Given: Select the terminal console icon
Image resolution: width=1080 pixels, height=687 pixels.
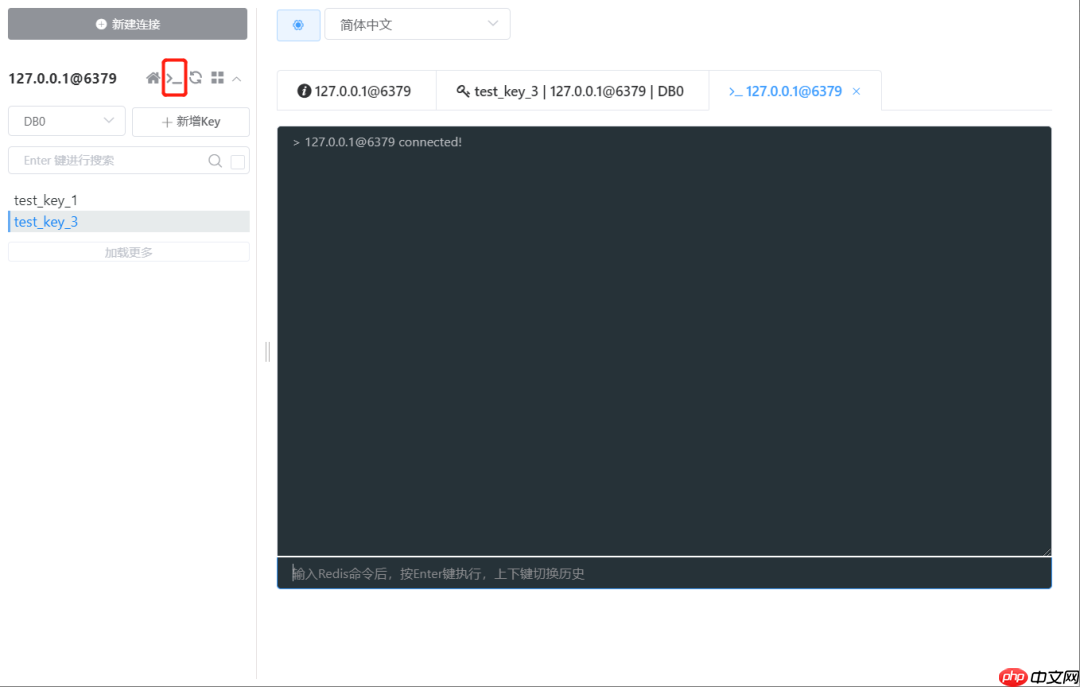Looking at the screenshot, I should click(x=175, y=78).
